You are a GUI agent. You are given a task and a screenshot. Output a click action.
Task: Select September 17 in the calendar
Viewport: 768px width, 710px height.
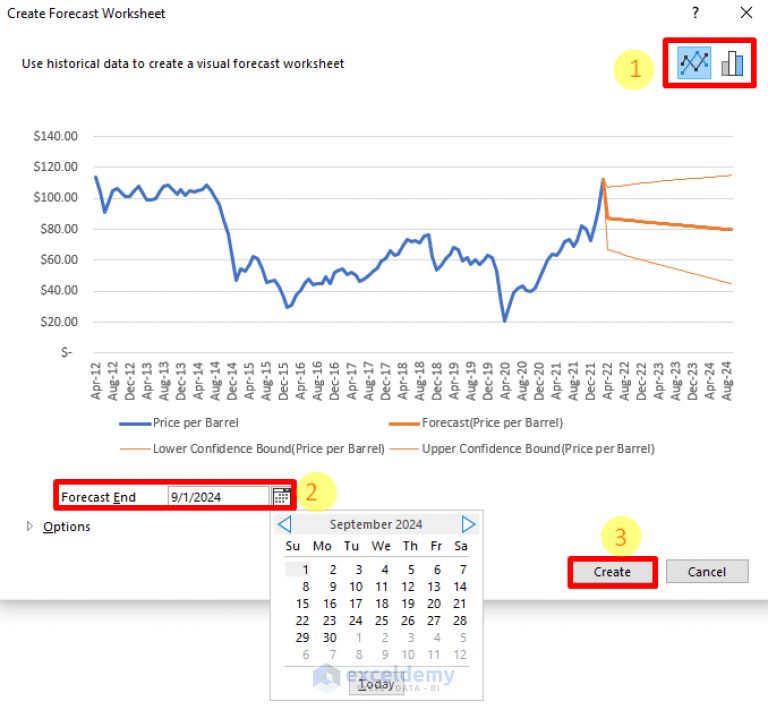pos(356,604)
